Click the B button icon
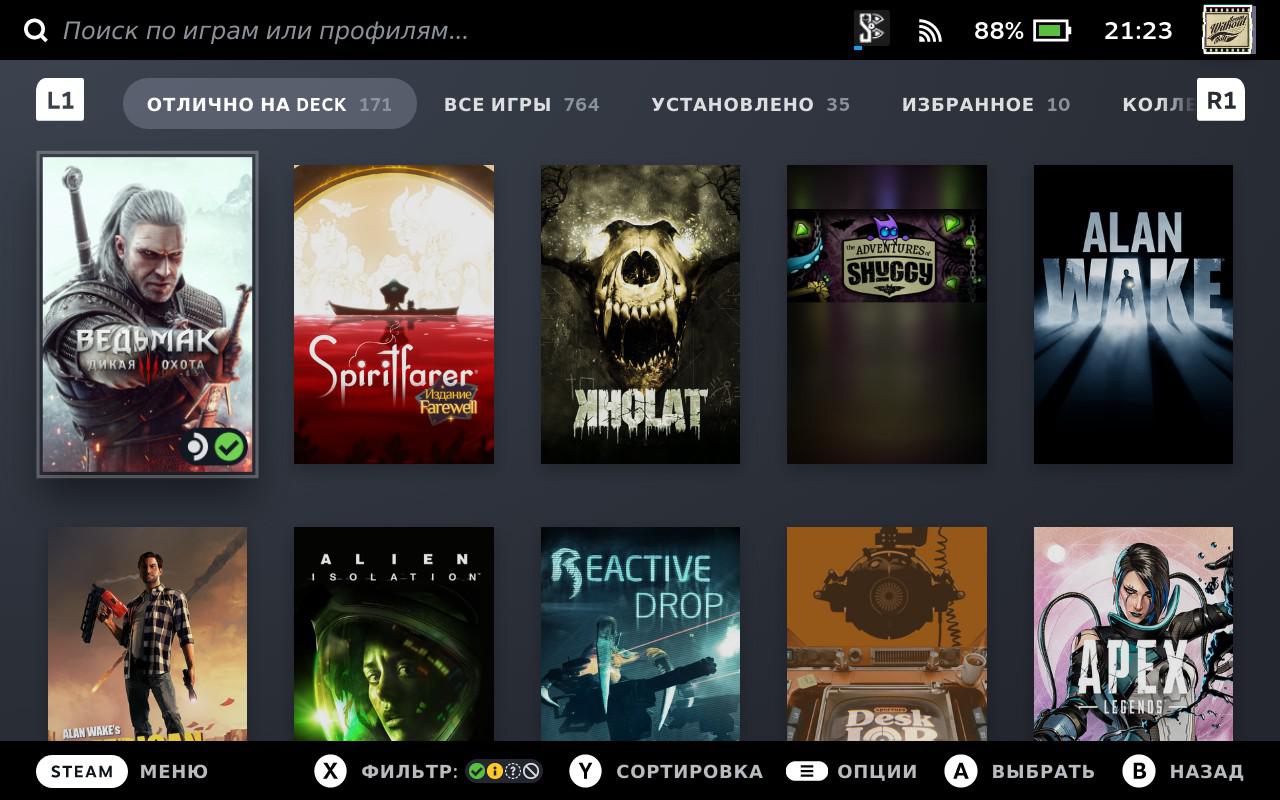 tap(1138, 771)
